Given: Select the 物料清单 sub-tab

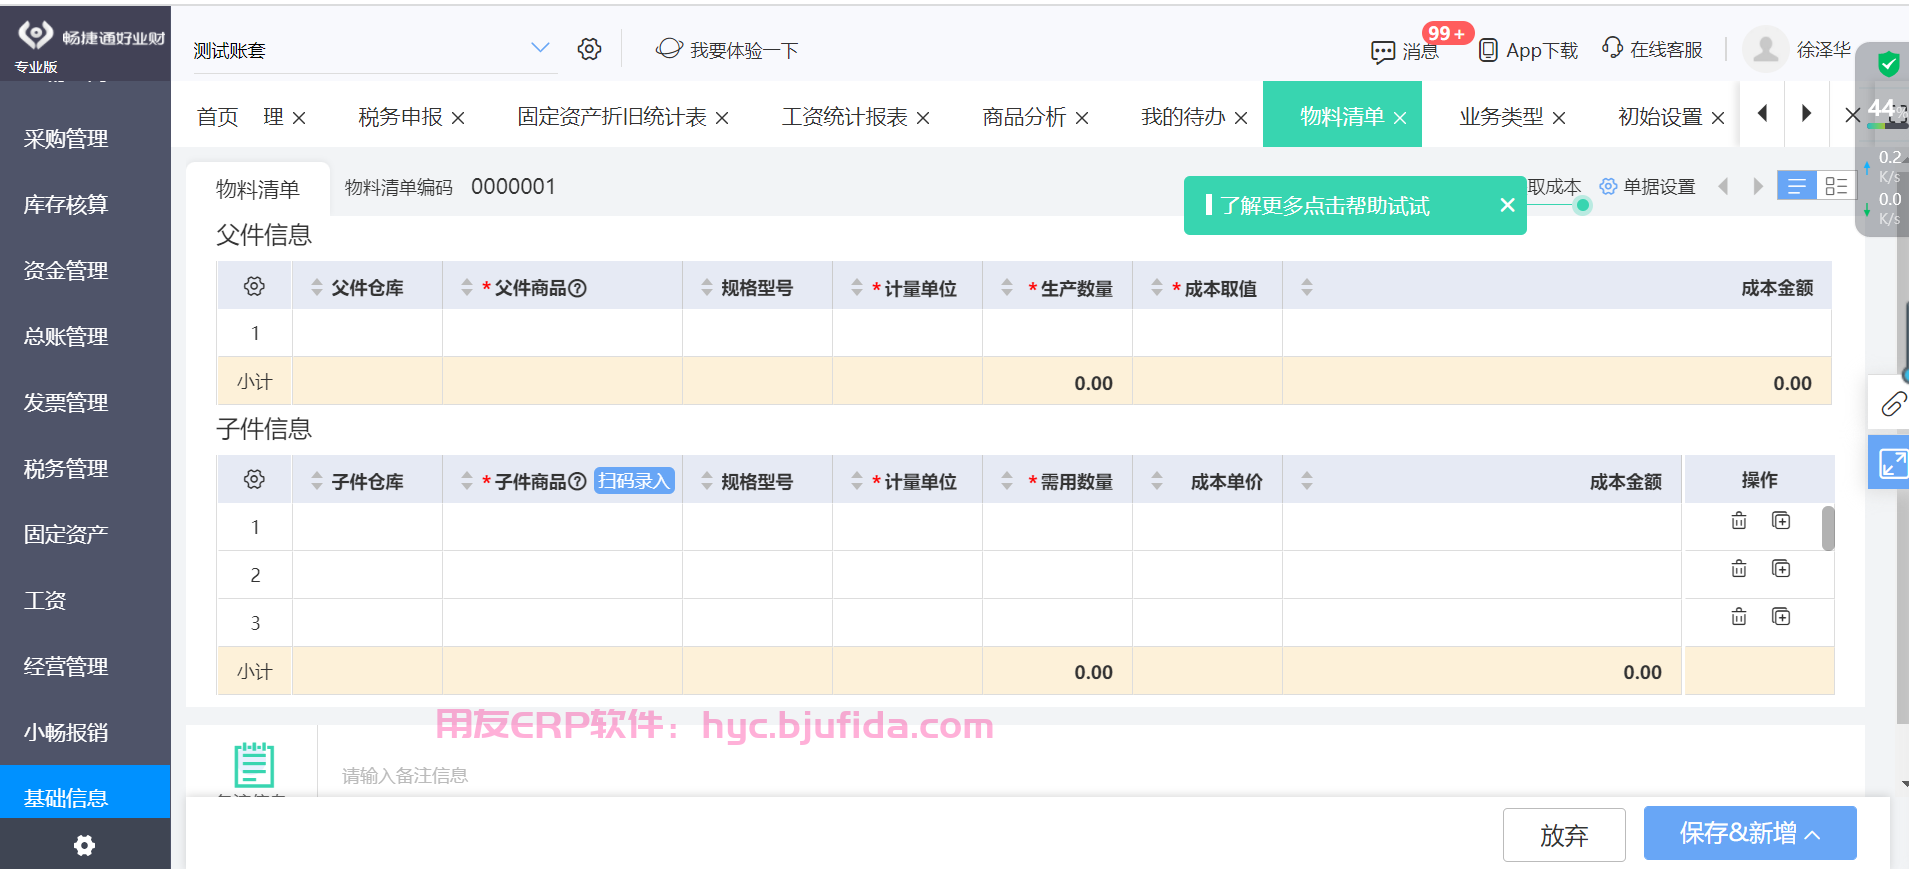Looking at the screenshot, I should pos(258,189).
